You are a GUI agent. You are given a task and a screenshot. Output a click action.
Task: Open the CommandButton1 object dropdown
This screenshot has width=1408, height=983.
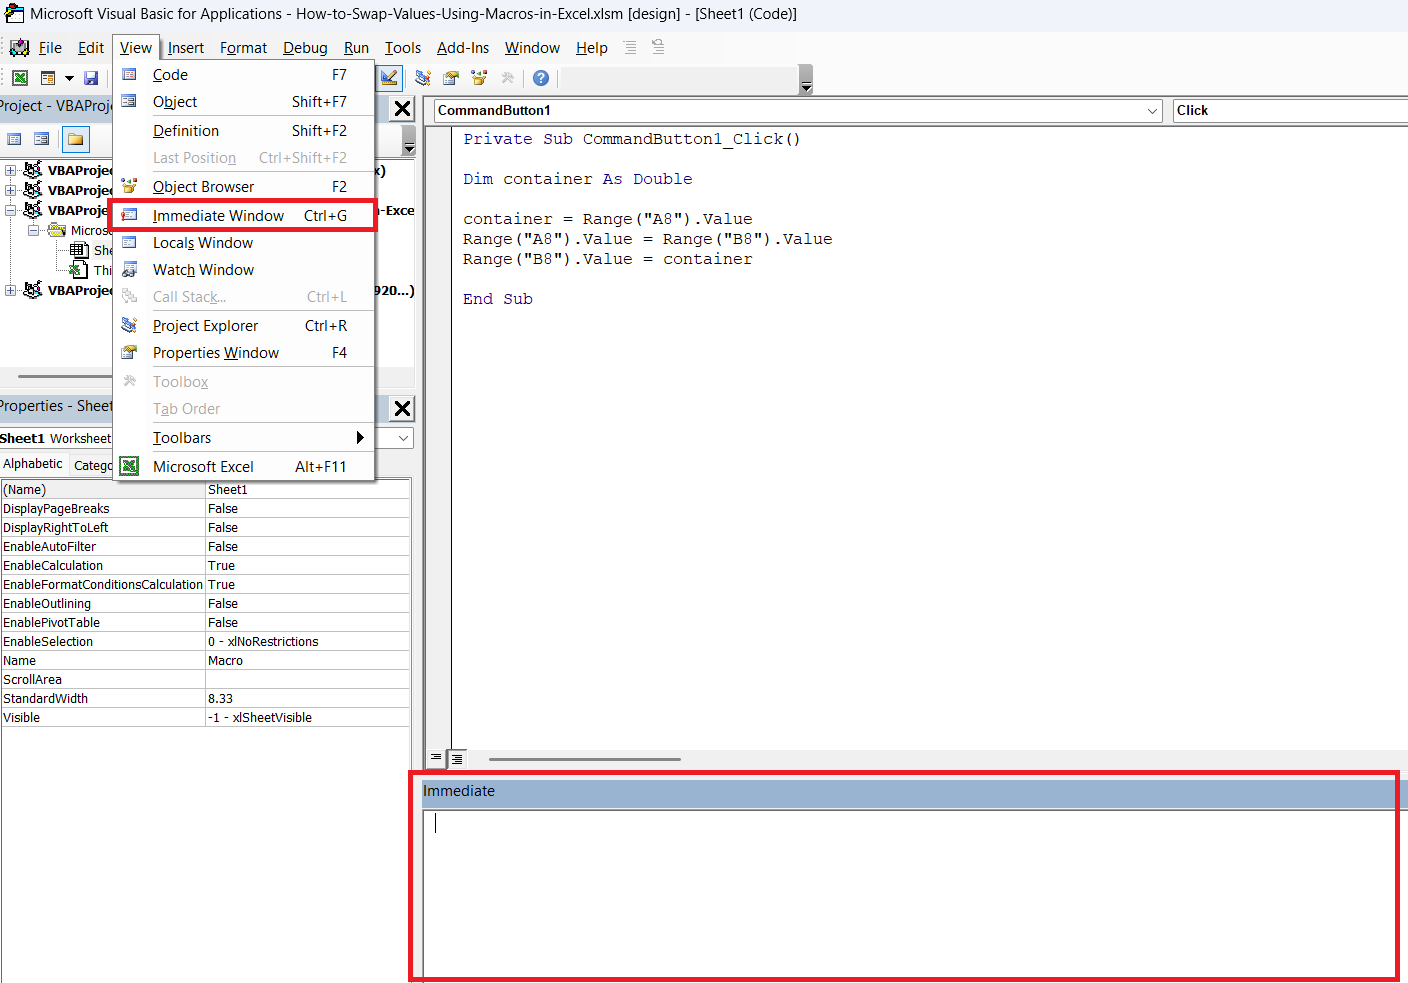tap(1152, 110)
